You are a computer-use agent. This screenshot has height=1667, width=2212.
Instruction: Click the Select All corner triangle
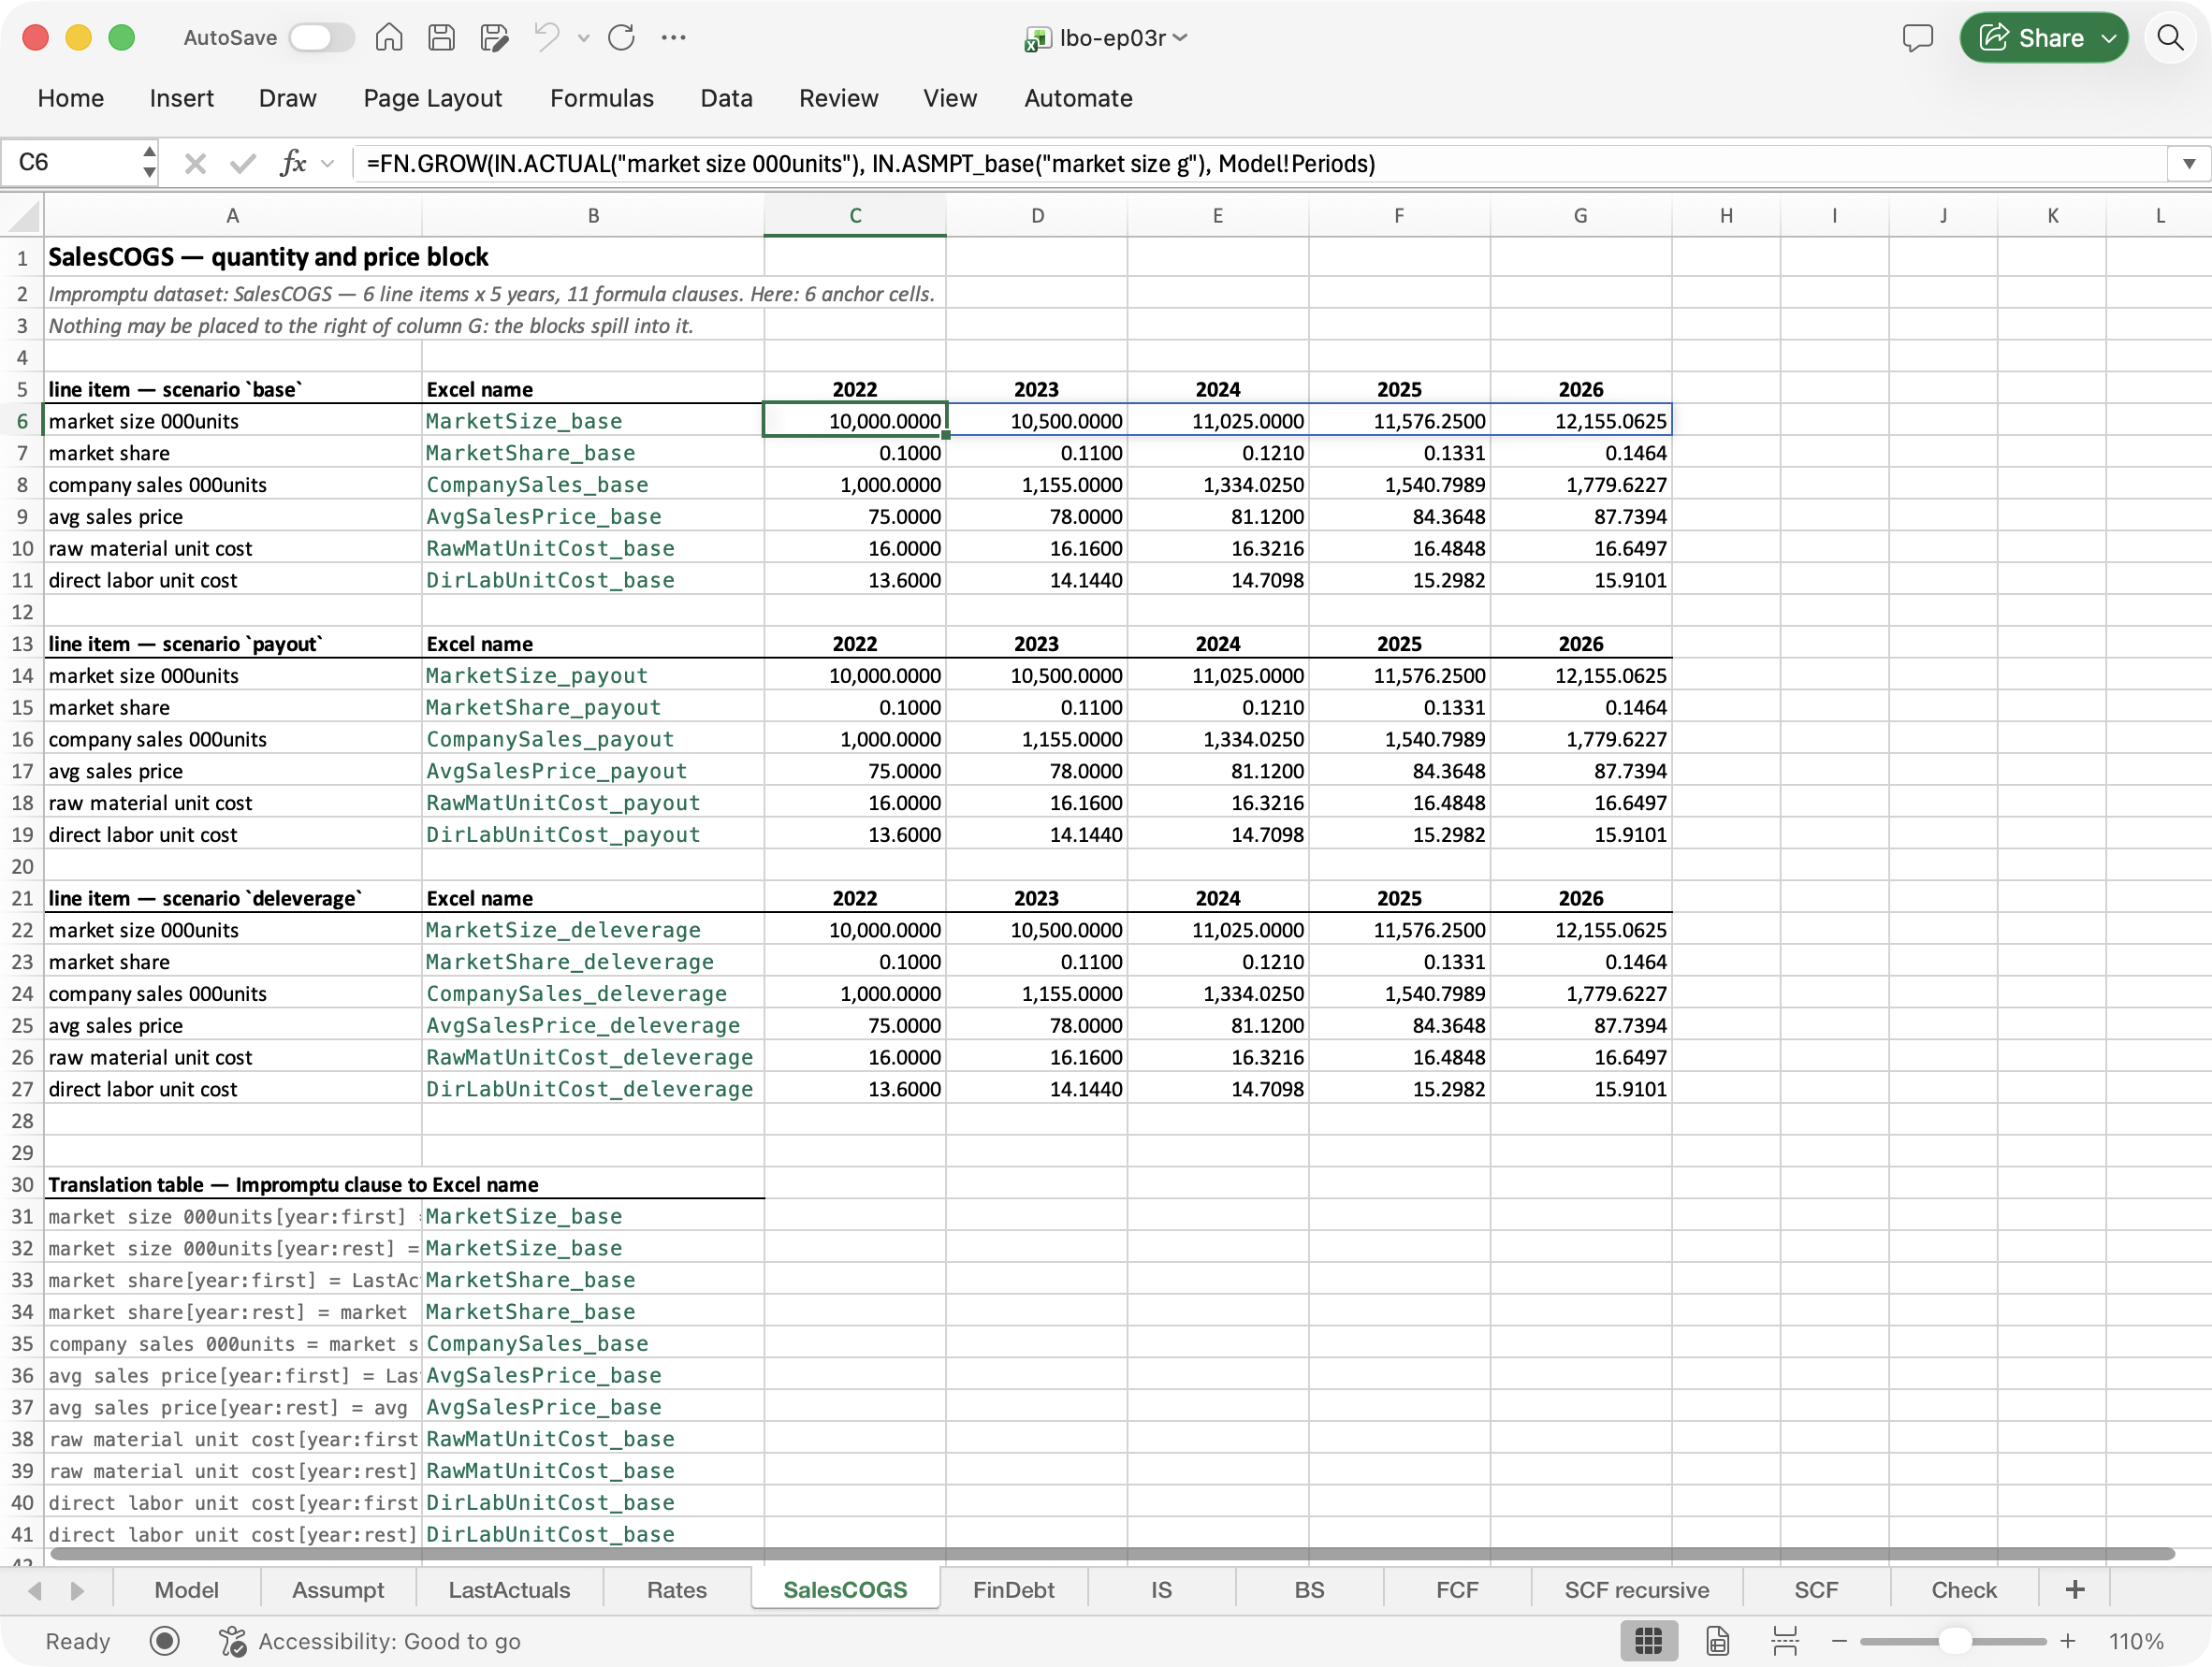click(23, 216)
